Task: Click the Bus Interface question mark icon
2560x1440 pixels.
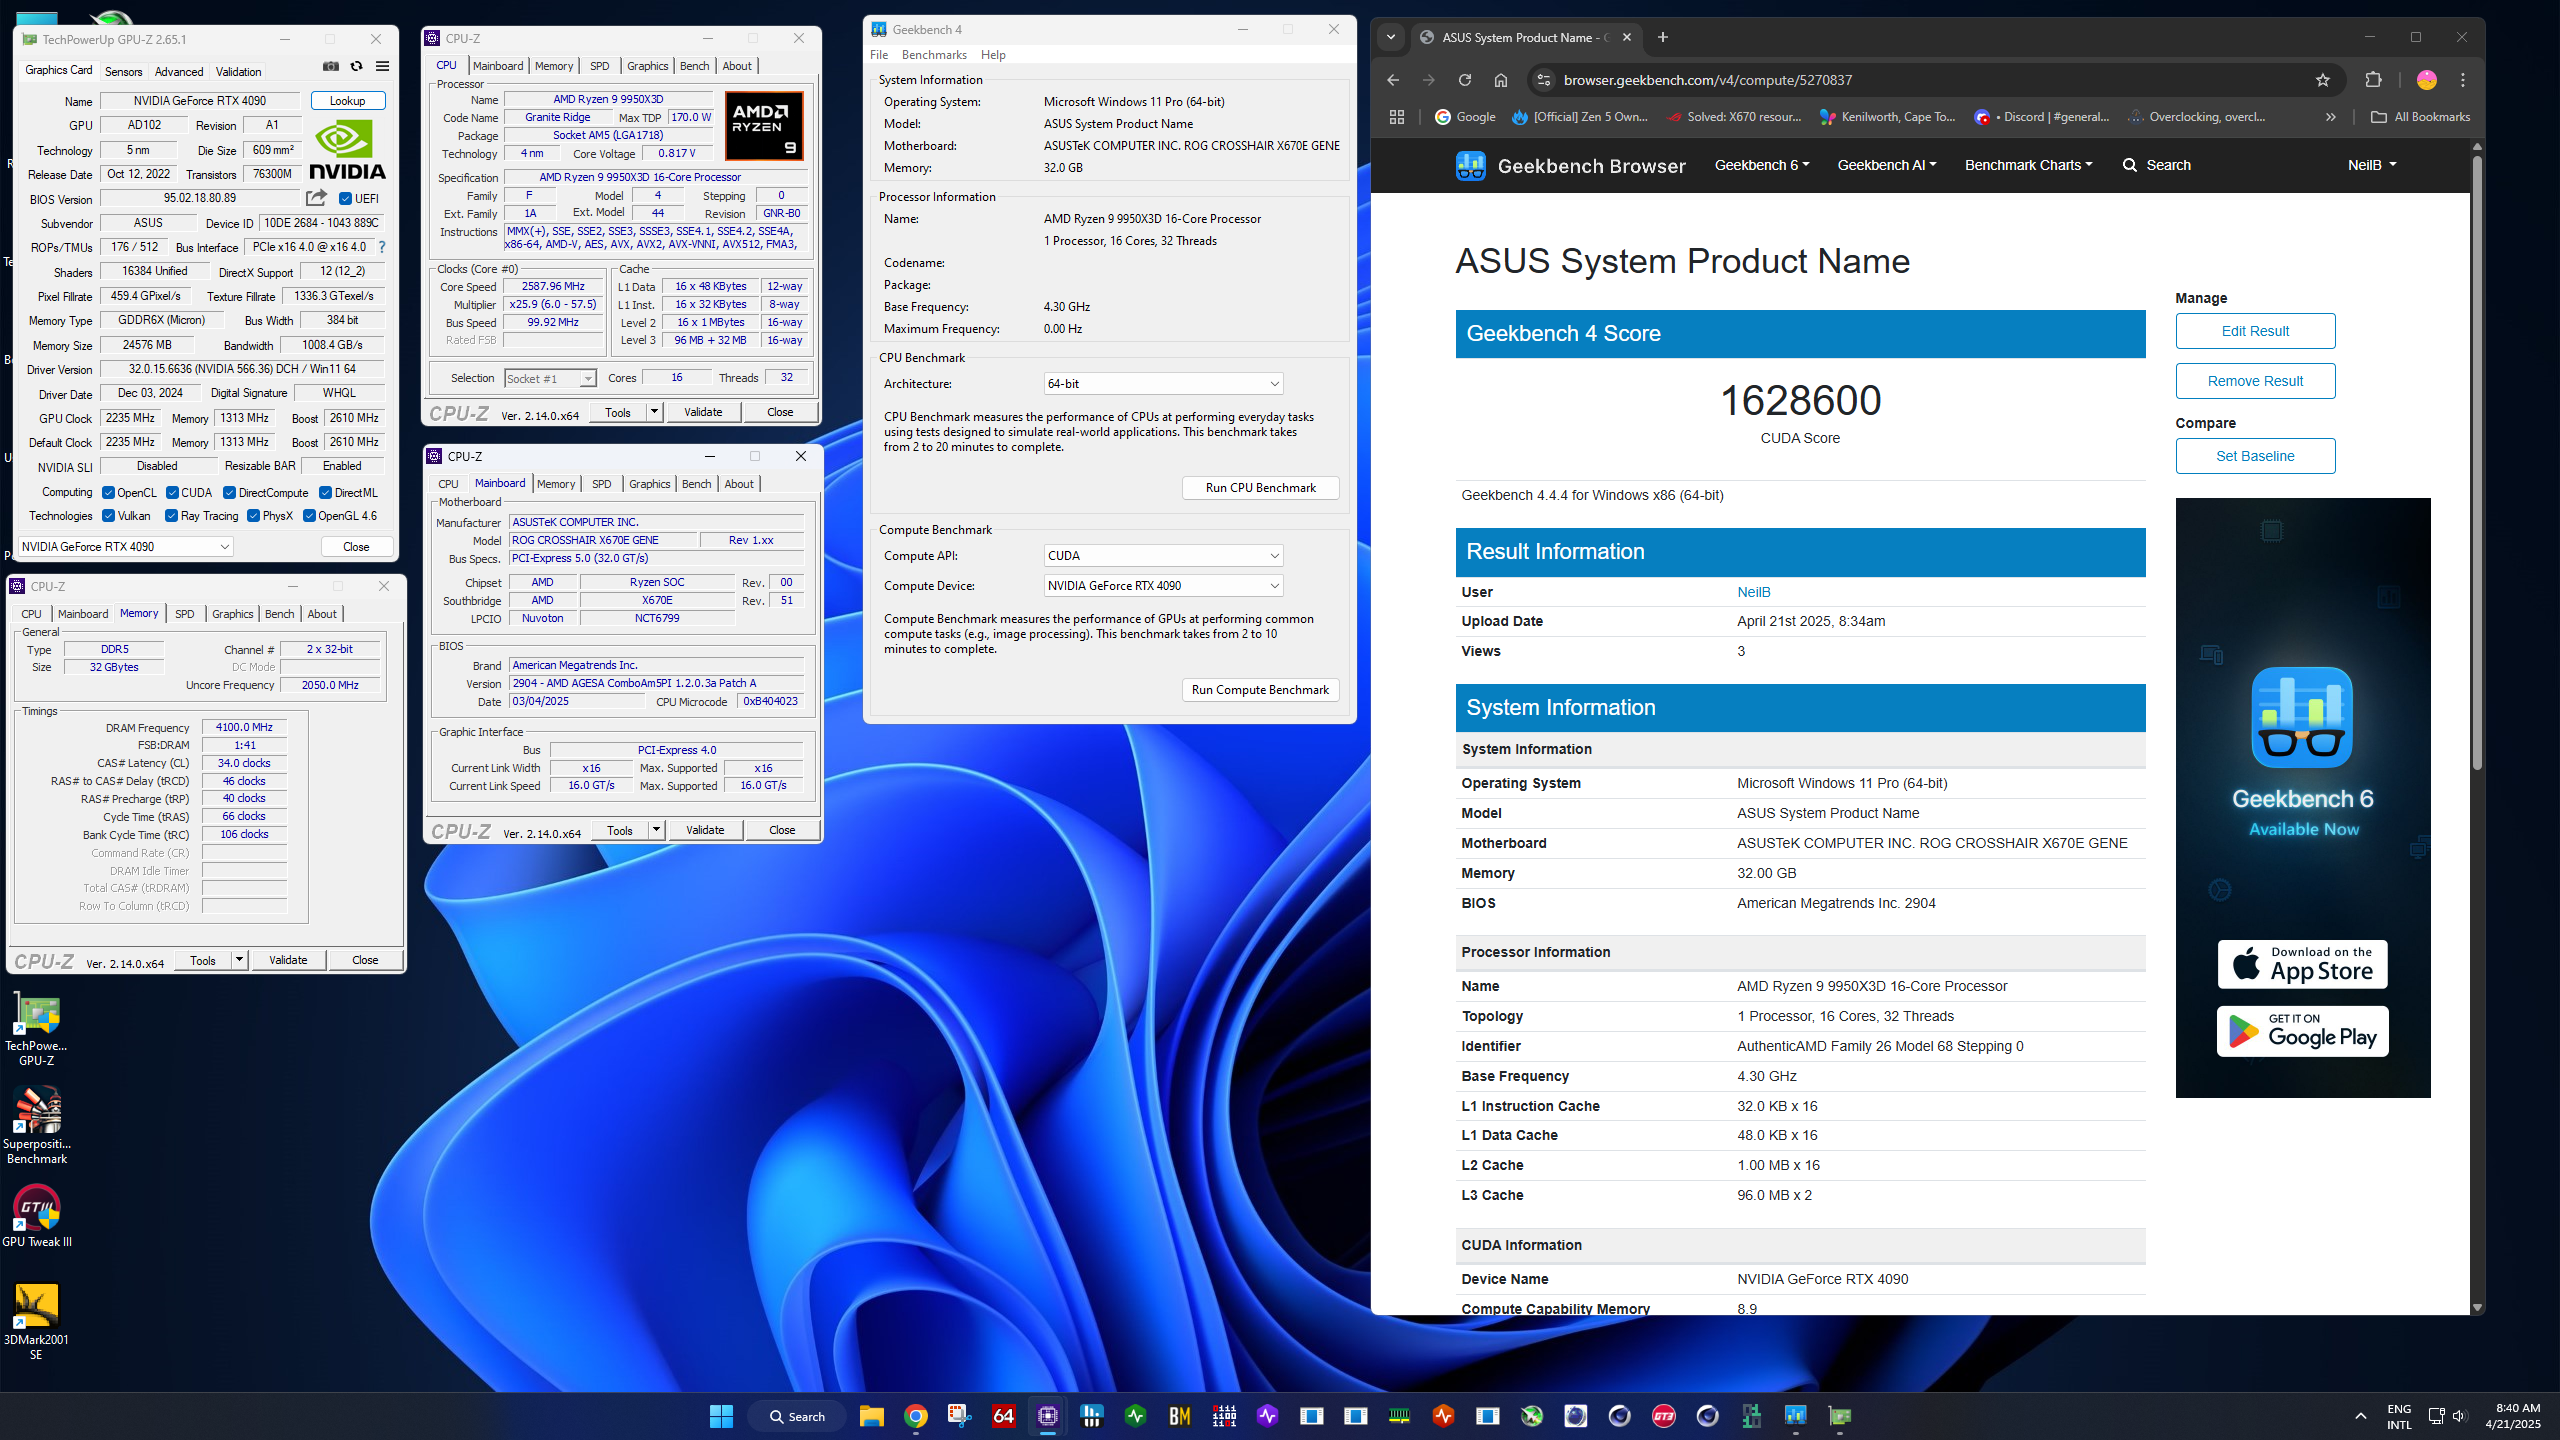Action: 381,247
